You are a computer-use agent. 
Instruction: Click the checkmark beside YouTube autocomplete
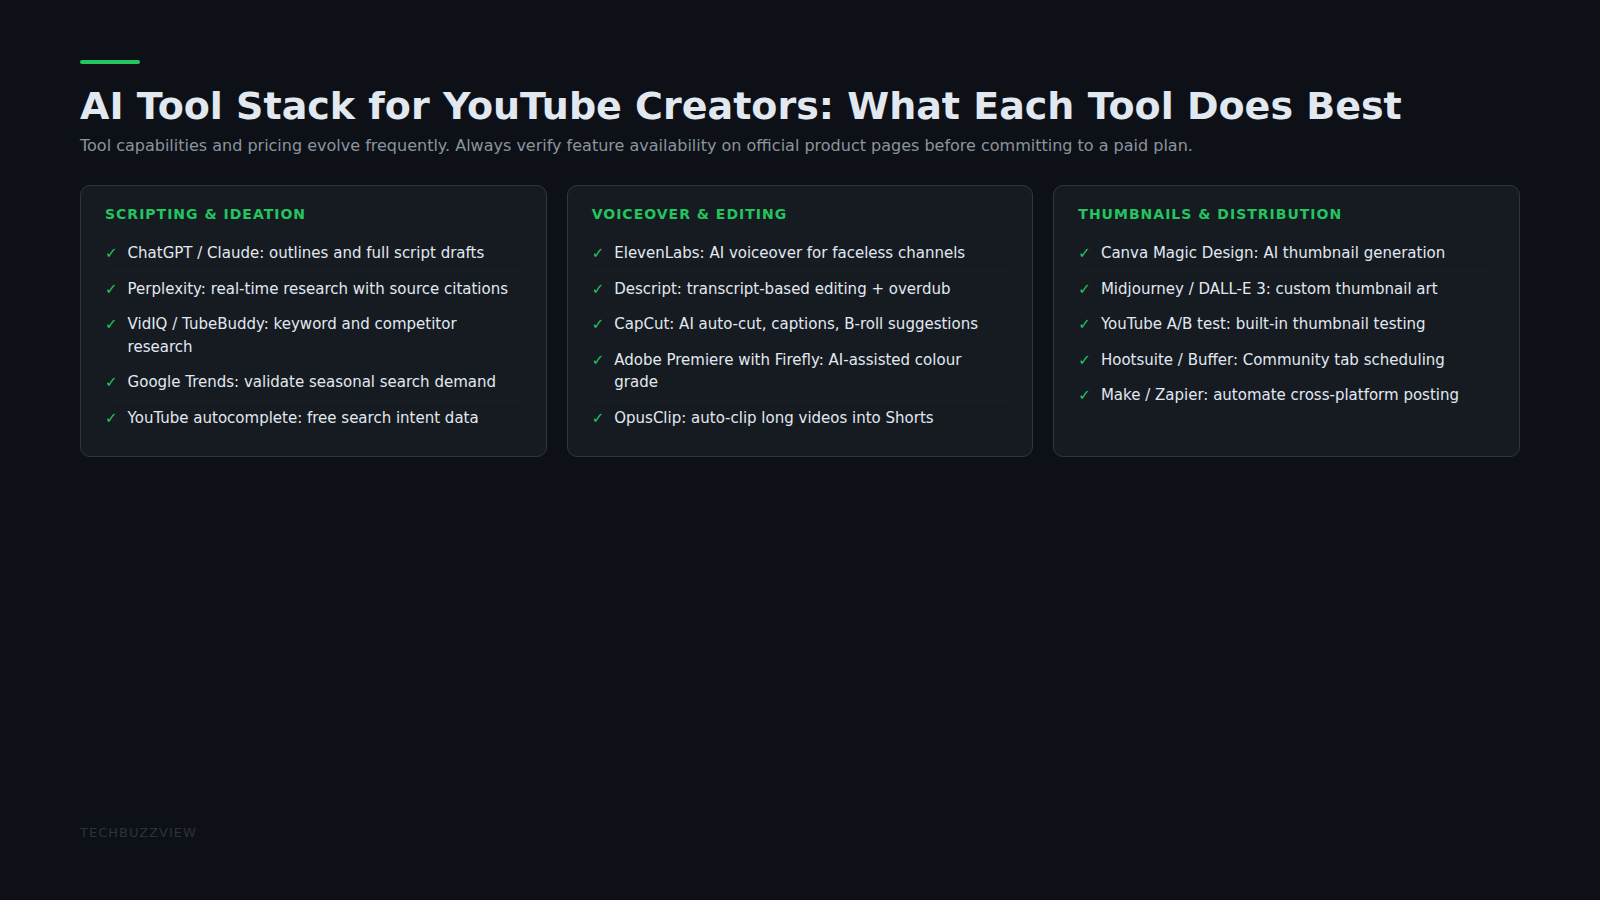pos(111,419)
